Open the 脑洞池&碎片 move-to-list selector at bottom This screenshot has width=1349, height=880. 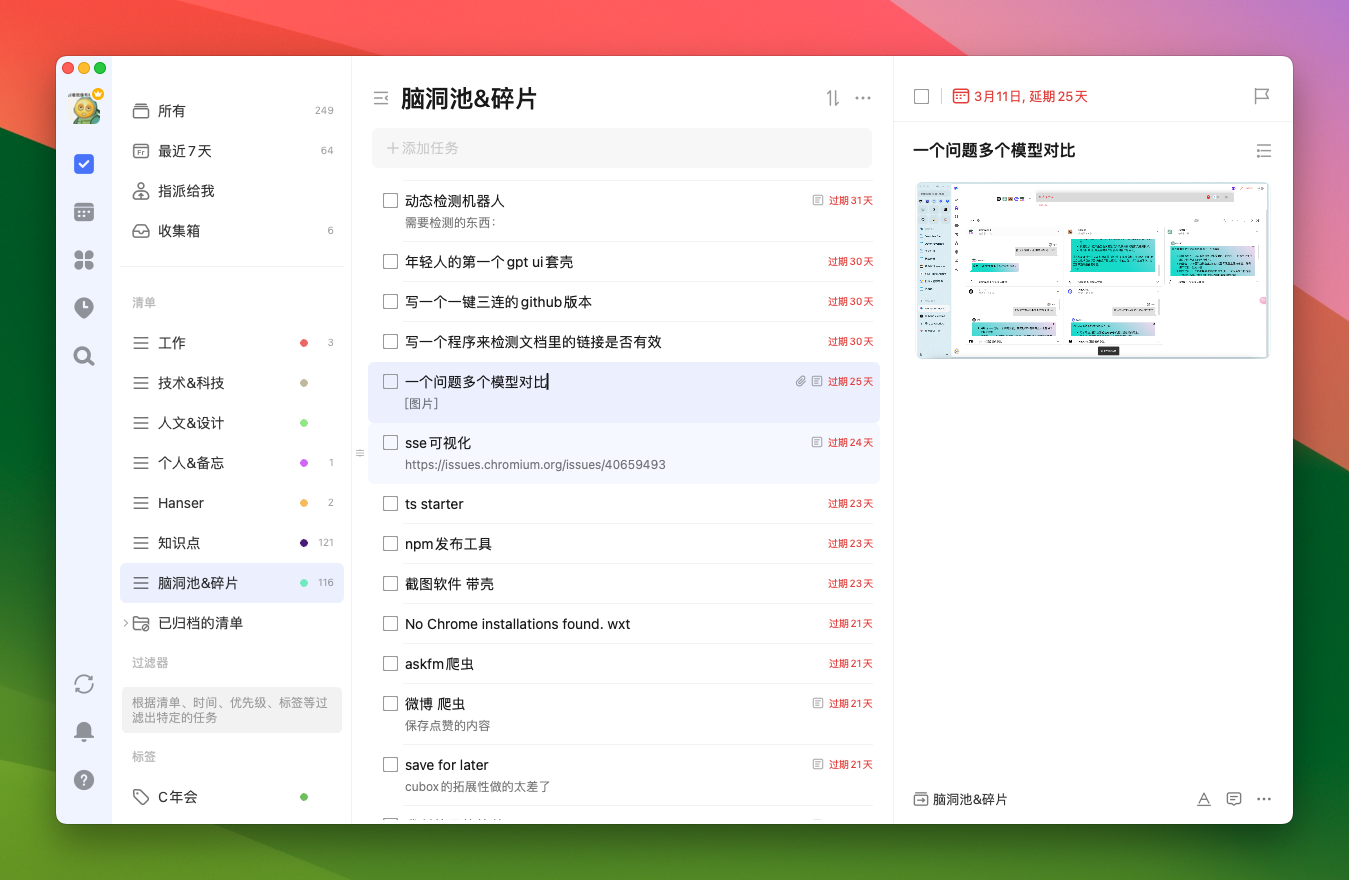tap(960, 799)
